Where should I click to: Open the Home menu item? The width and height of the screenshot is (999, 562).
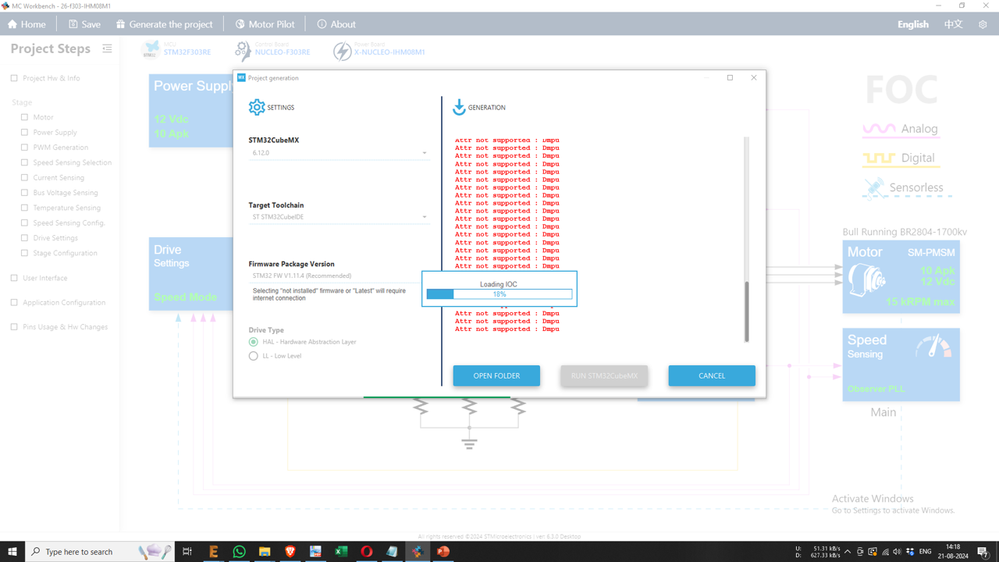pos(27,24)
